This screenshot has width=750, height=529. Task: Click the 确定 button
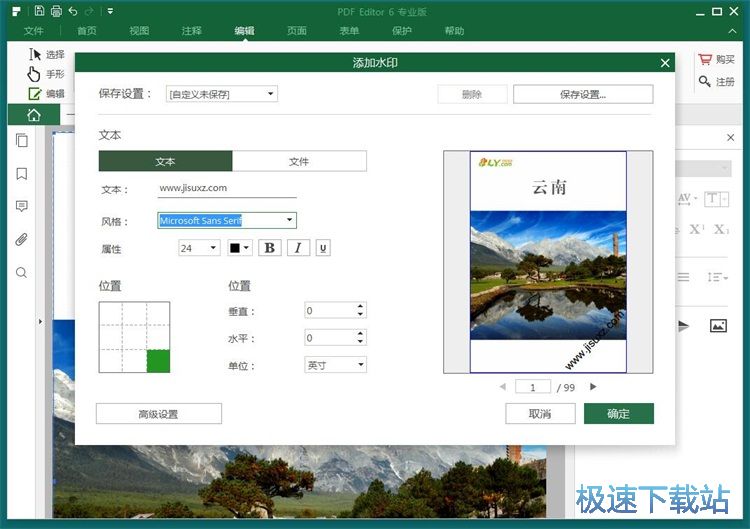point(619,413)
